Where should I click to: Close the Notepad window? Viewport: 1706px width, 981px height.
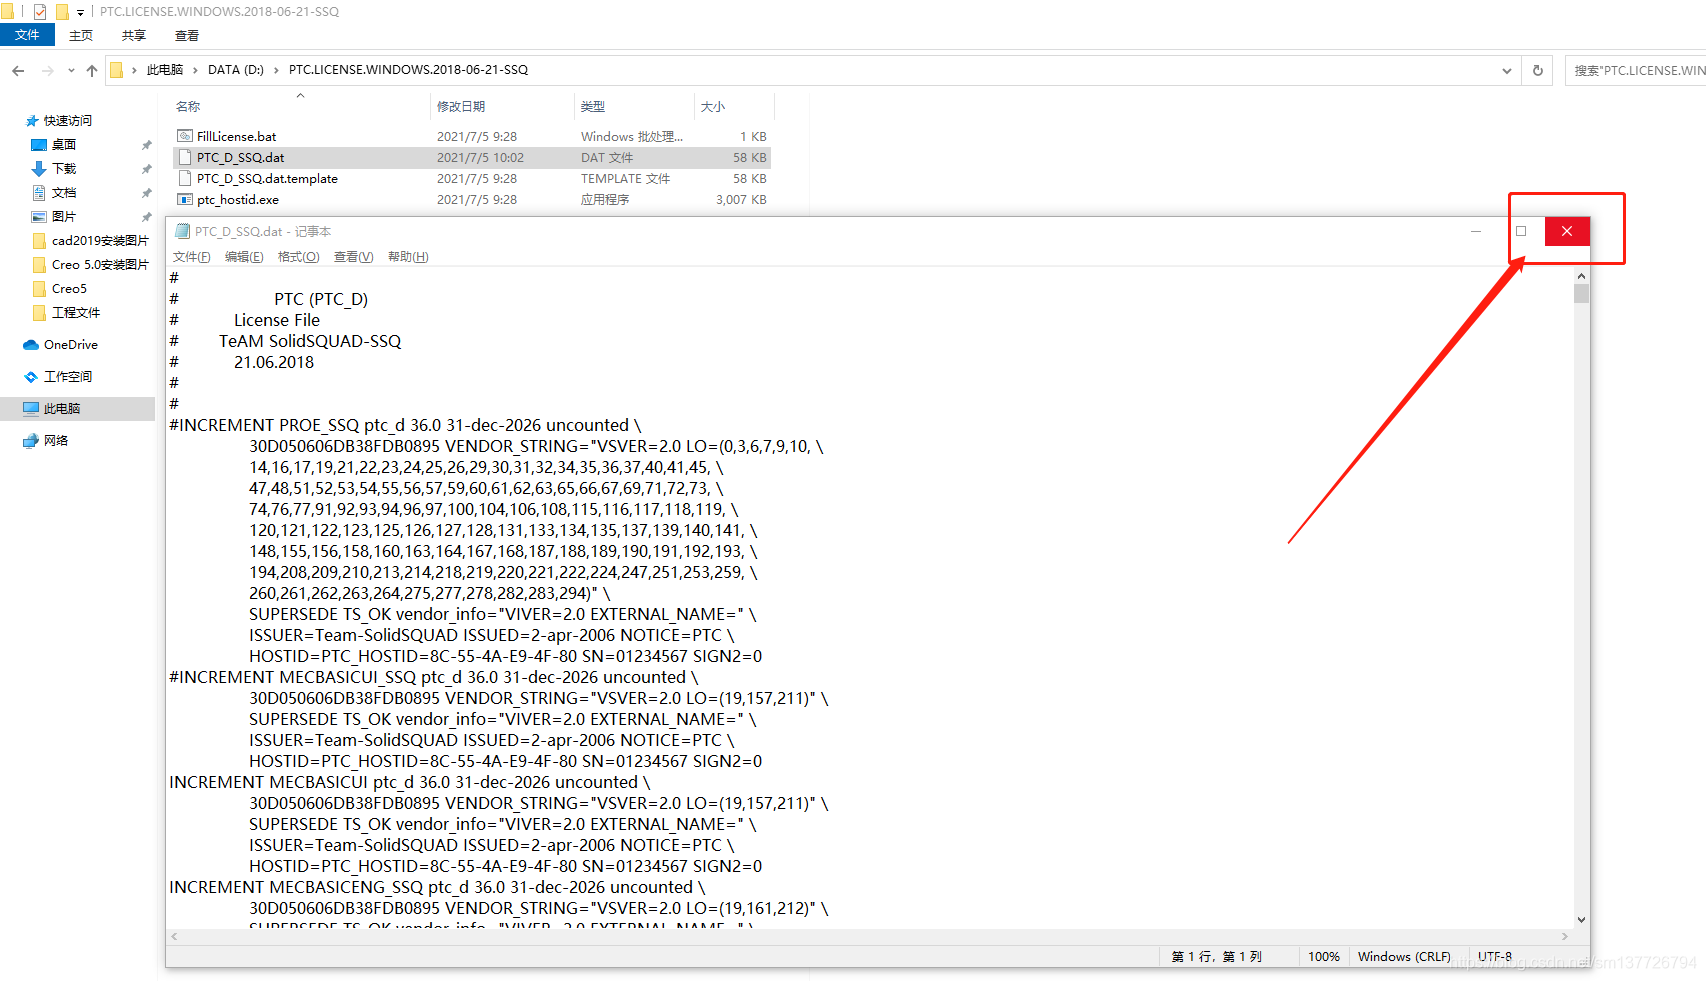tap(1567, 231)
